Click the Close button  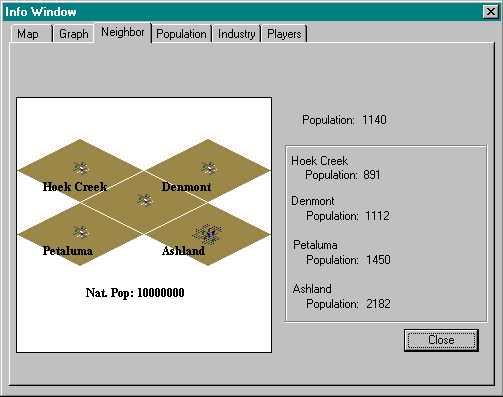441,340
